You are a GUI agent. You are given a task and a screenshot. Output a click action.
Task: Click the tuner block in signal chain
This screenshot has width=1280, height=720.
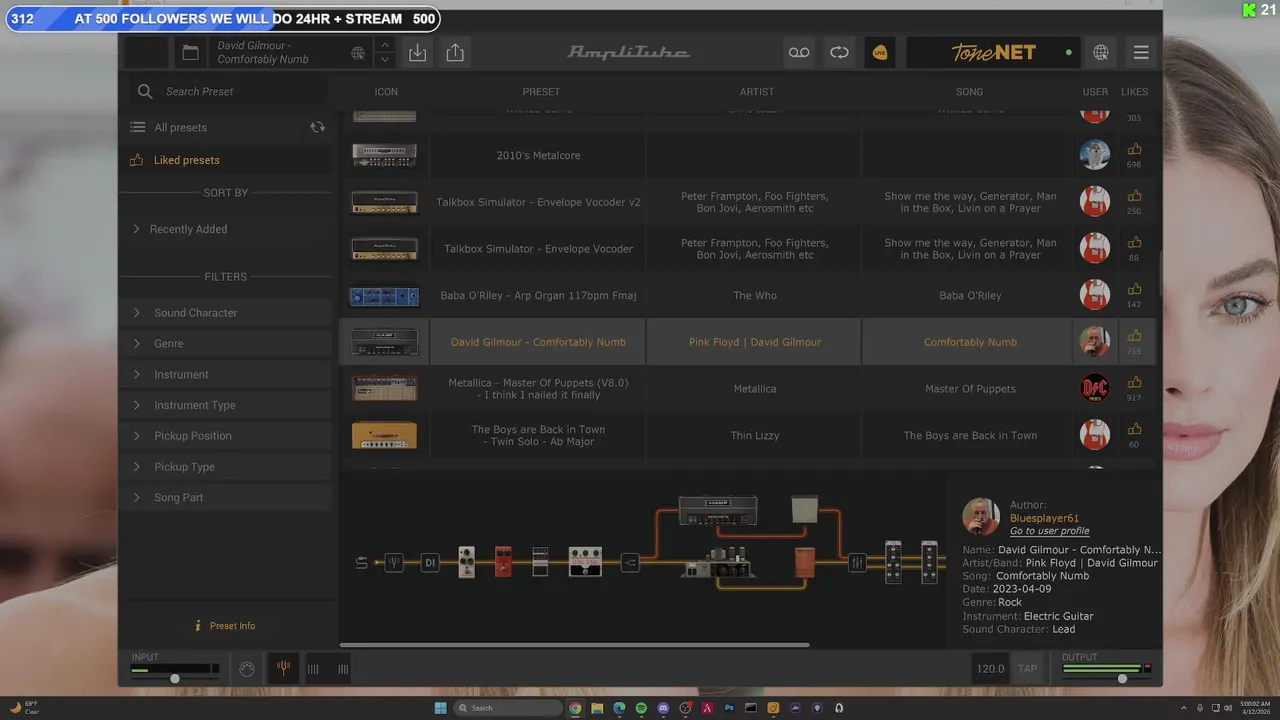(394, 563)
